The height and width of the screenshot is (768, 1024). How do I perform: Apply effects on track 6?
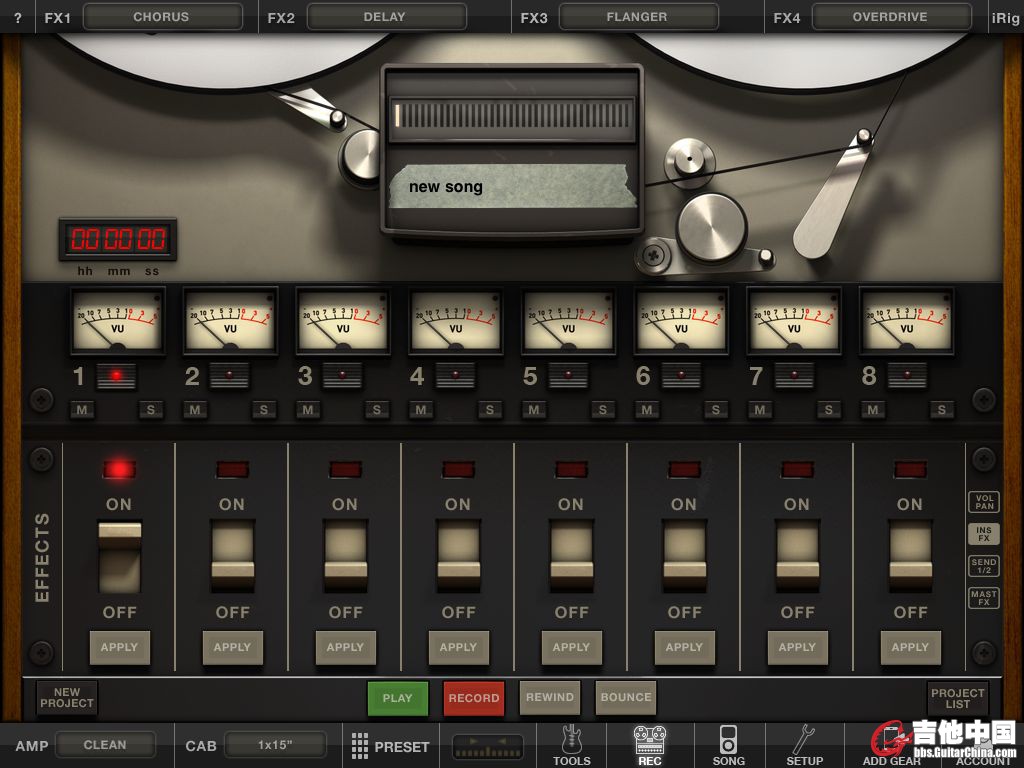tap(684, 647)
